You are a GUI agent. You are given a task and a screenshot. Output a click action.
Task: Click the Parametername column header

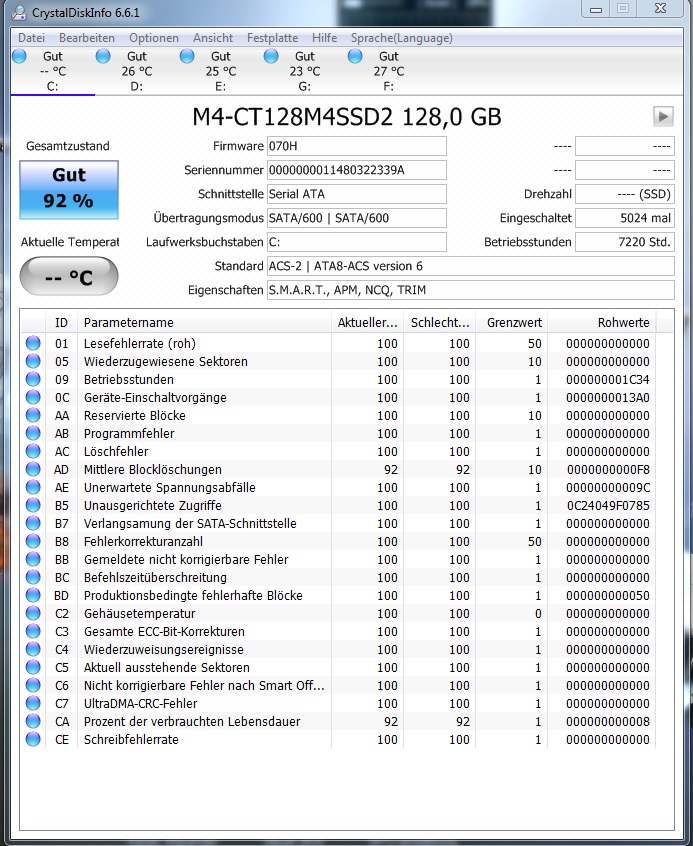click(x=205, y=323)
